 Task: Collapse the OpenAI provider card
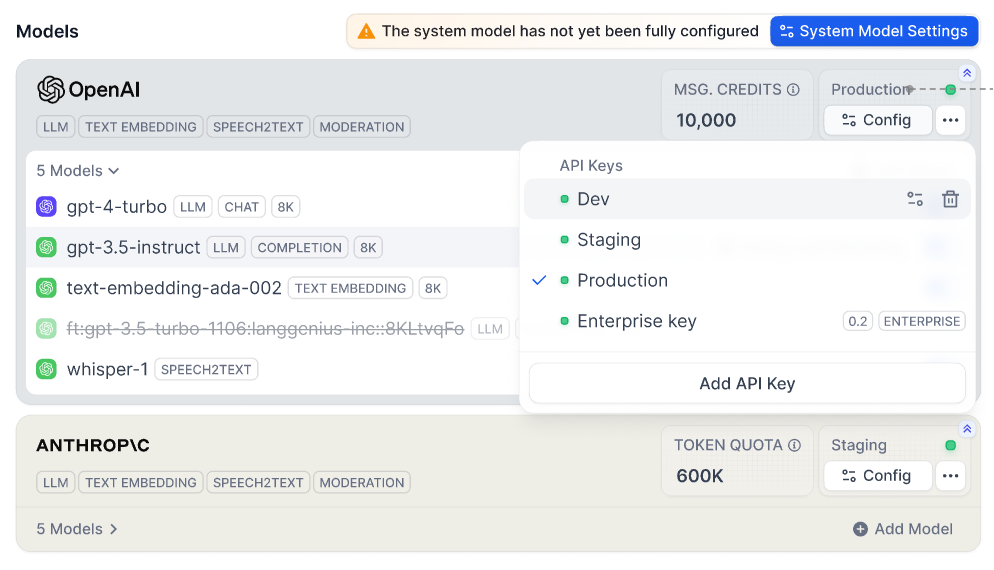(966, 73)
